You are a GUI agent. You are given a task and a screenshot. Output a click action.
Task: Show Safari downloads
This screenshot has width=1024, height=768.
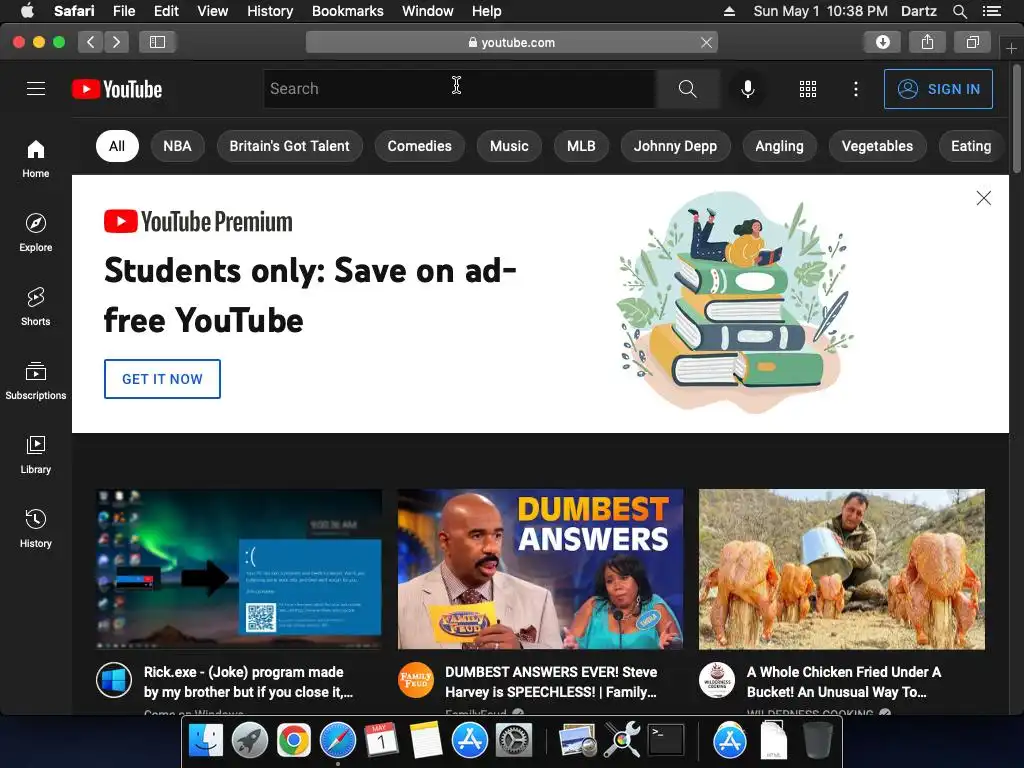(882, 42)
